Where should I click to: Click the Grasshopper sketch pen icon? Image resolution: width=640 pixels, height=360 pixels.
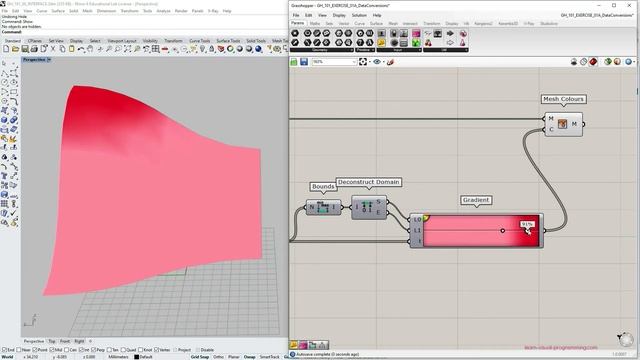pyautogui.click(x=390, y=62)
